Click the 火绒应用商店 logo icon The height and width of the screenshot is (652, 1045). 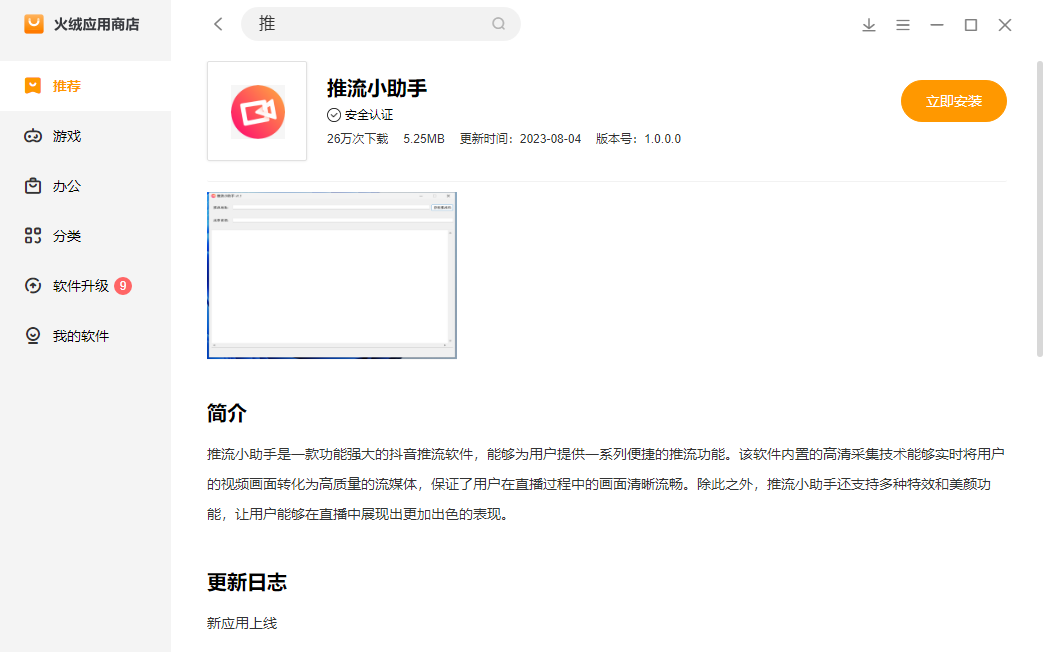tap(34, 24)
